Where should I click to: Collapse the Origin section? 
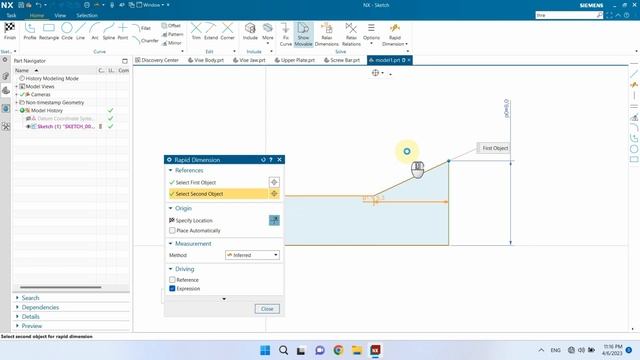171,208
